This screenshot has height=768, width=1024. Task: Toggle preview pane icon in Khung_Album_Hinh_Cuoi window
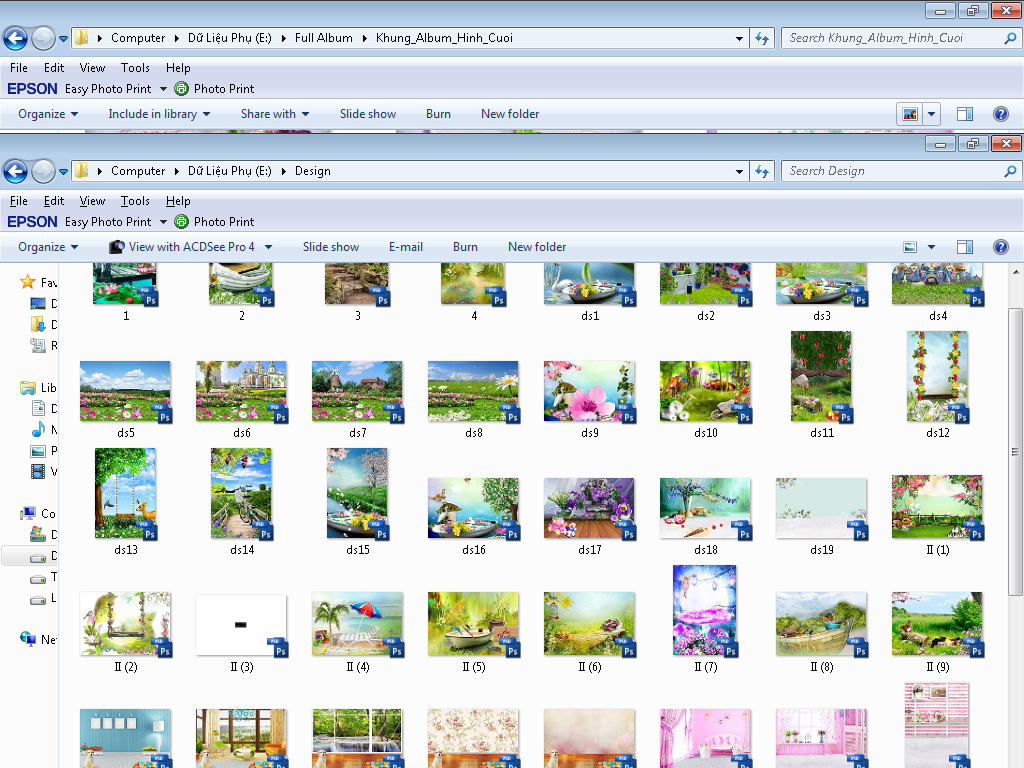tap(965, 114)
